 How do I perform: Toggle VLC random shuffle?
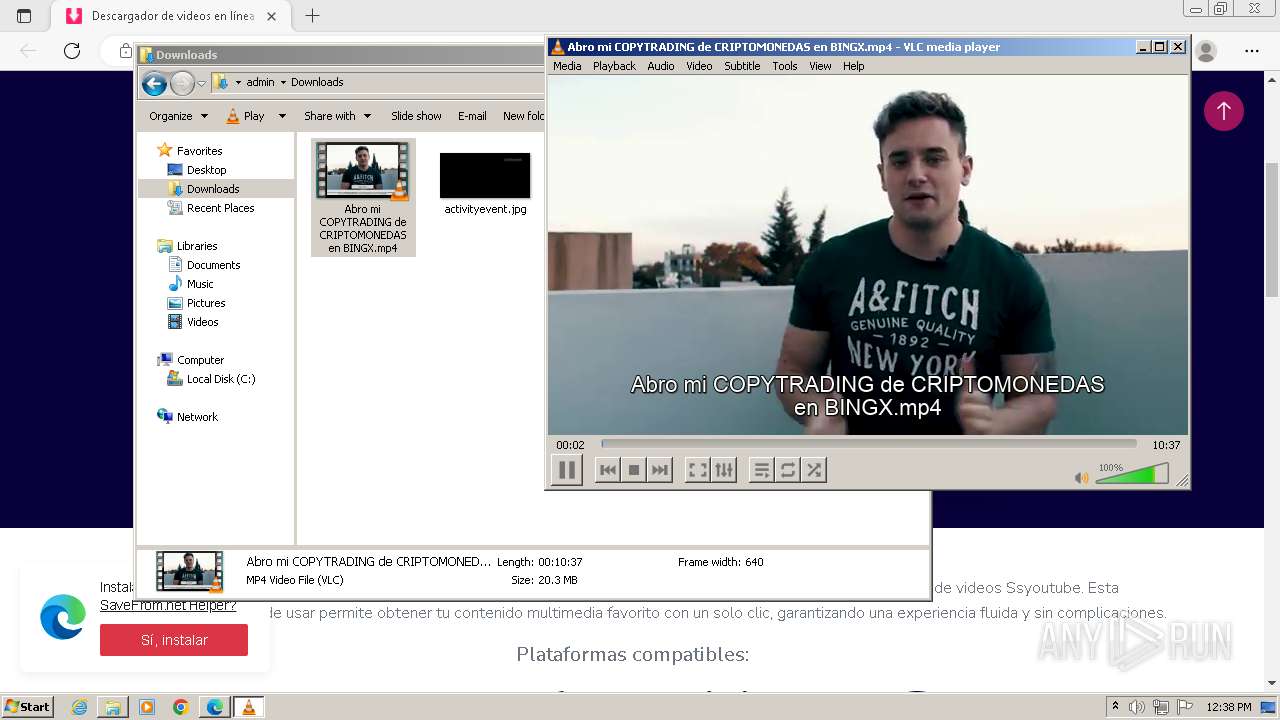pos(814,470)
